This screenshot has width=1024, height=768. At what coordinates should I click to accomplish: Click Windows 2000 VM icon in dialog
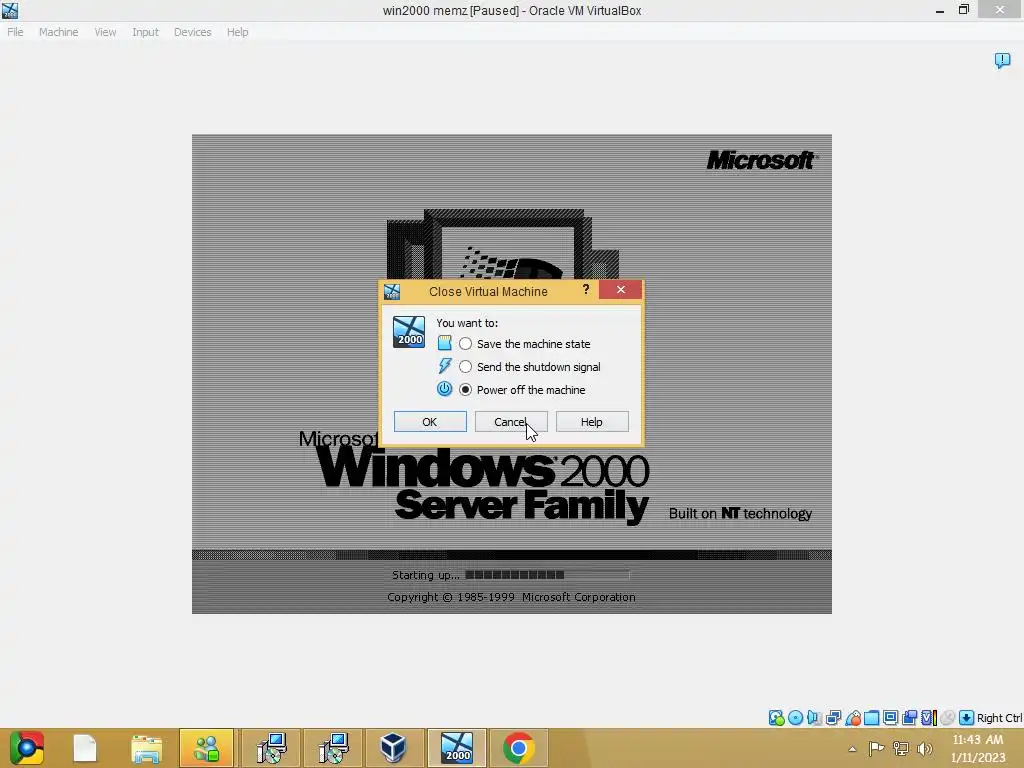(x=409, y=332)
